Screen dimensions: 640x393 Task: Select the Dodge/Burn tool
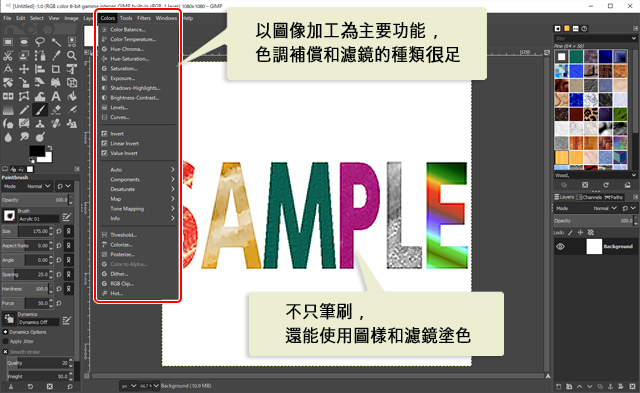point(40,137)
